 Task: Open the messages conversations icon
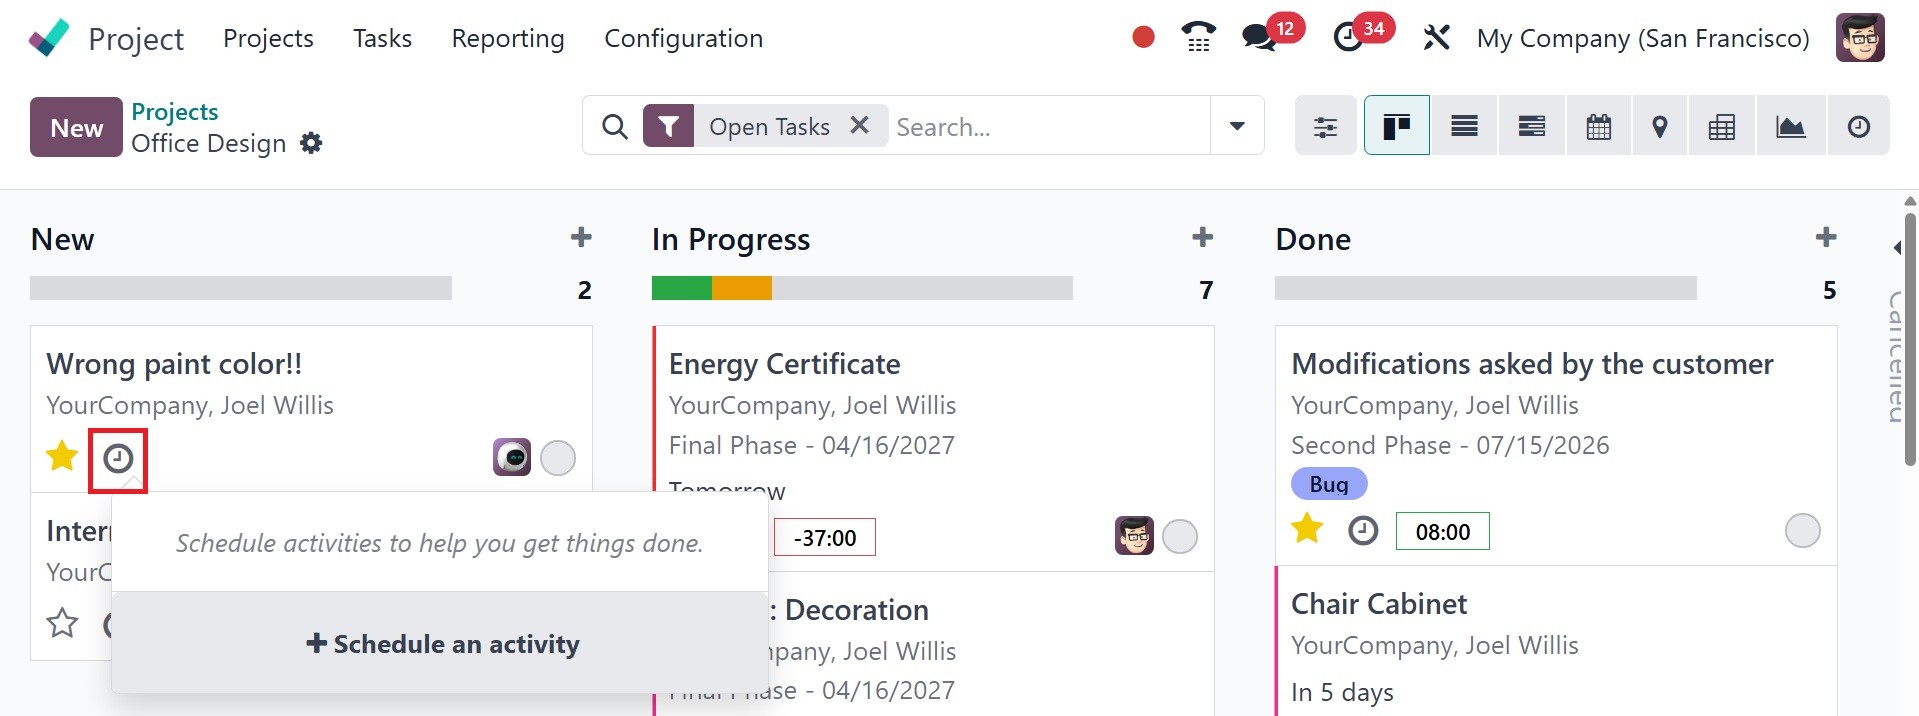pyautogui.click(x=1258, y=38)
